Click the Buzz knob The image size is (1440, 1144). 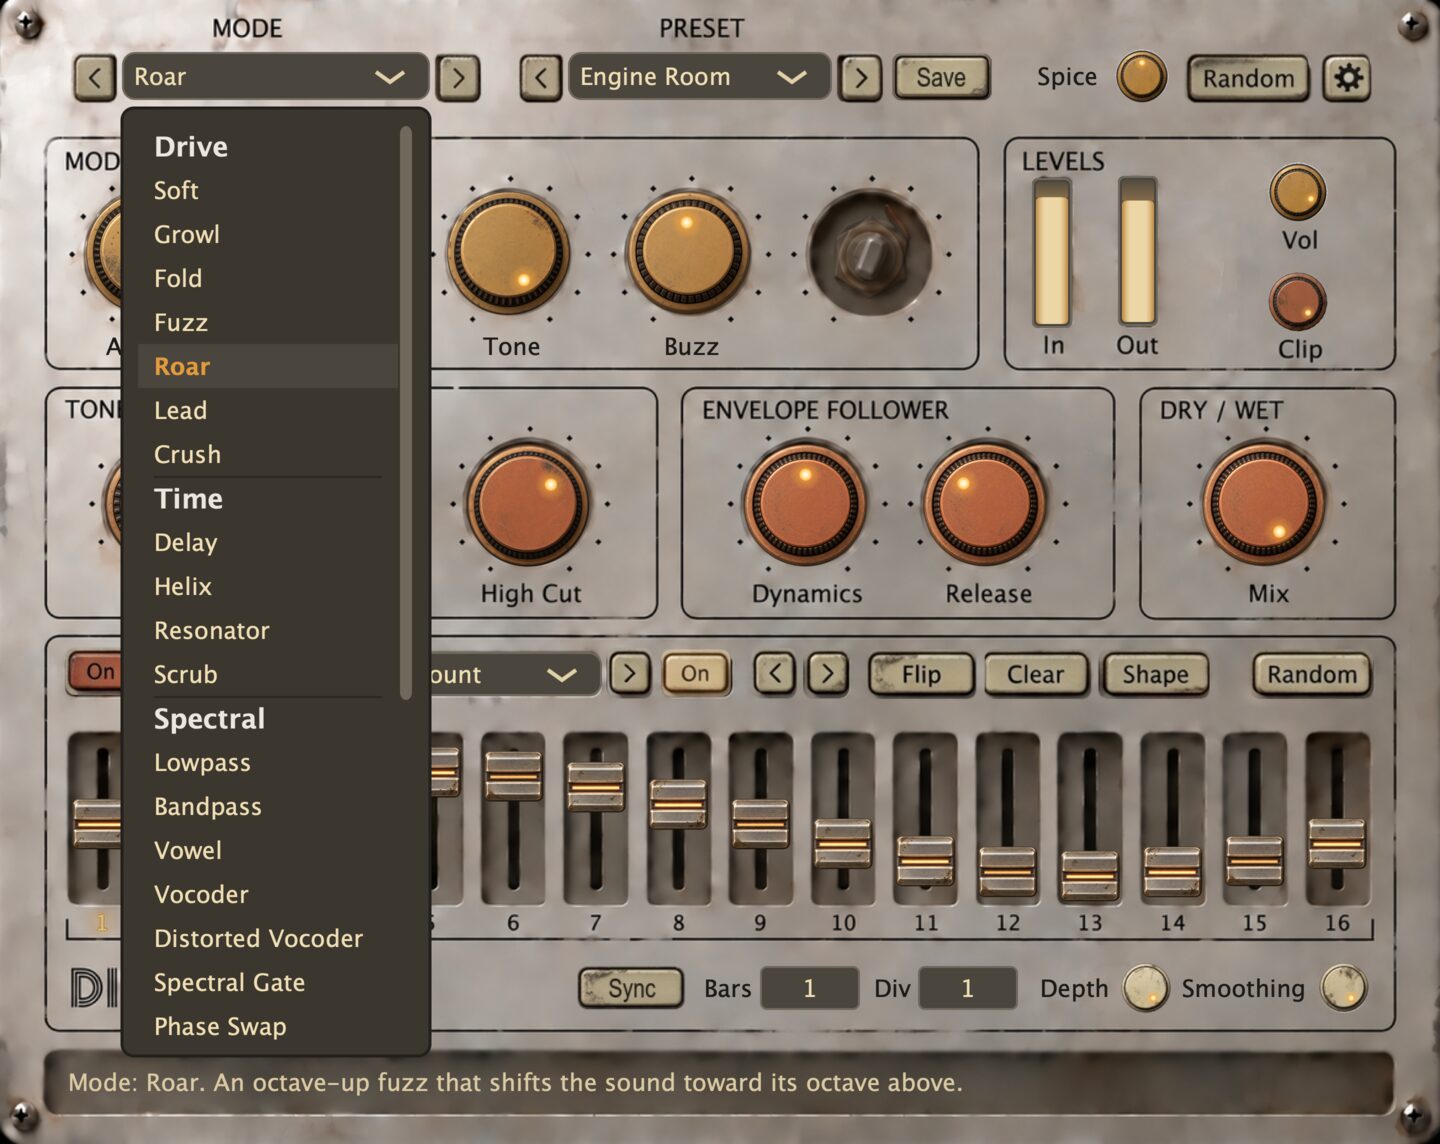pos(688,253)
